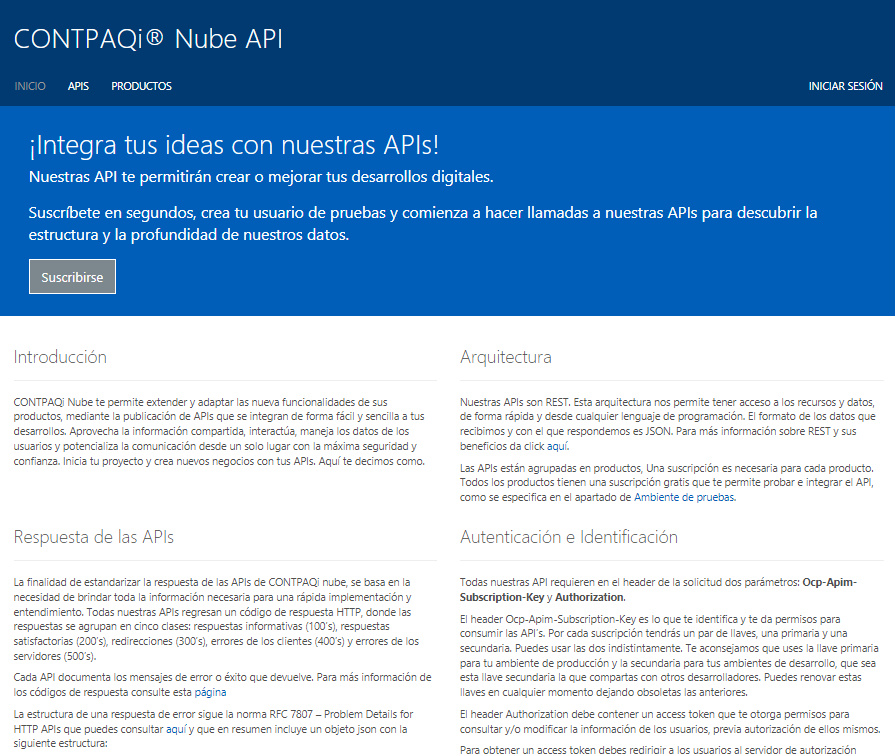This screenshot has height=754, width=895.
Task: Open the APIS menu item
Action: [x=78, y=86]
